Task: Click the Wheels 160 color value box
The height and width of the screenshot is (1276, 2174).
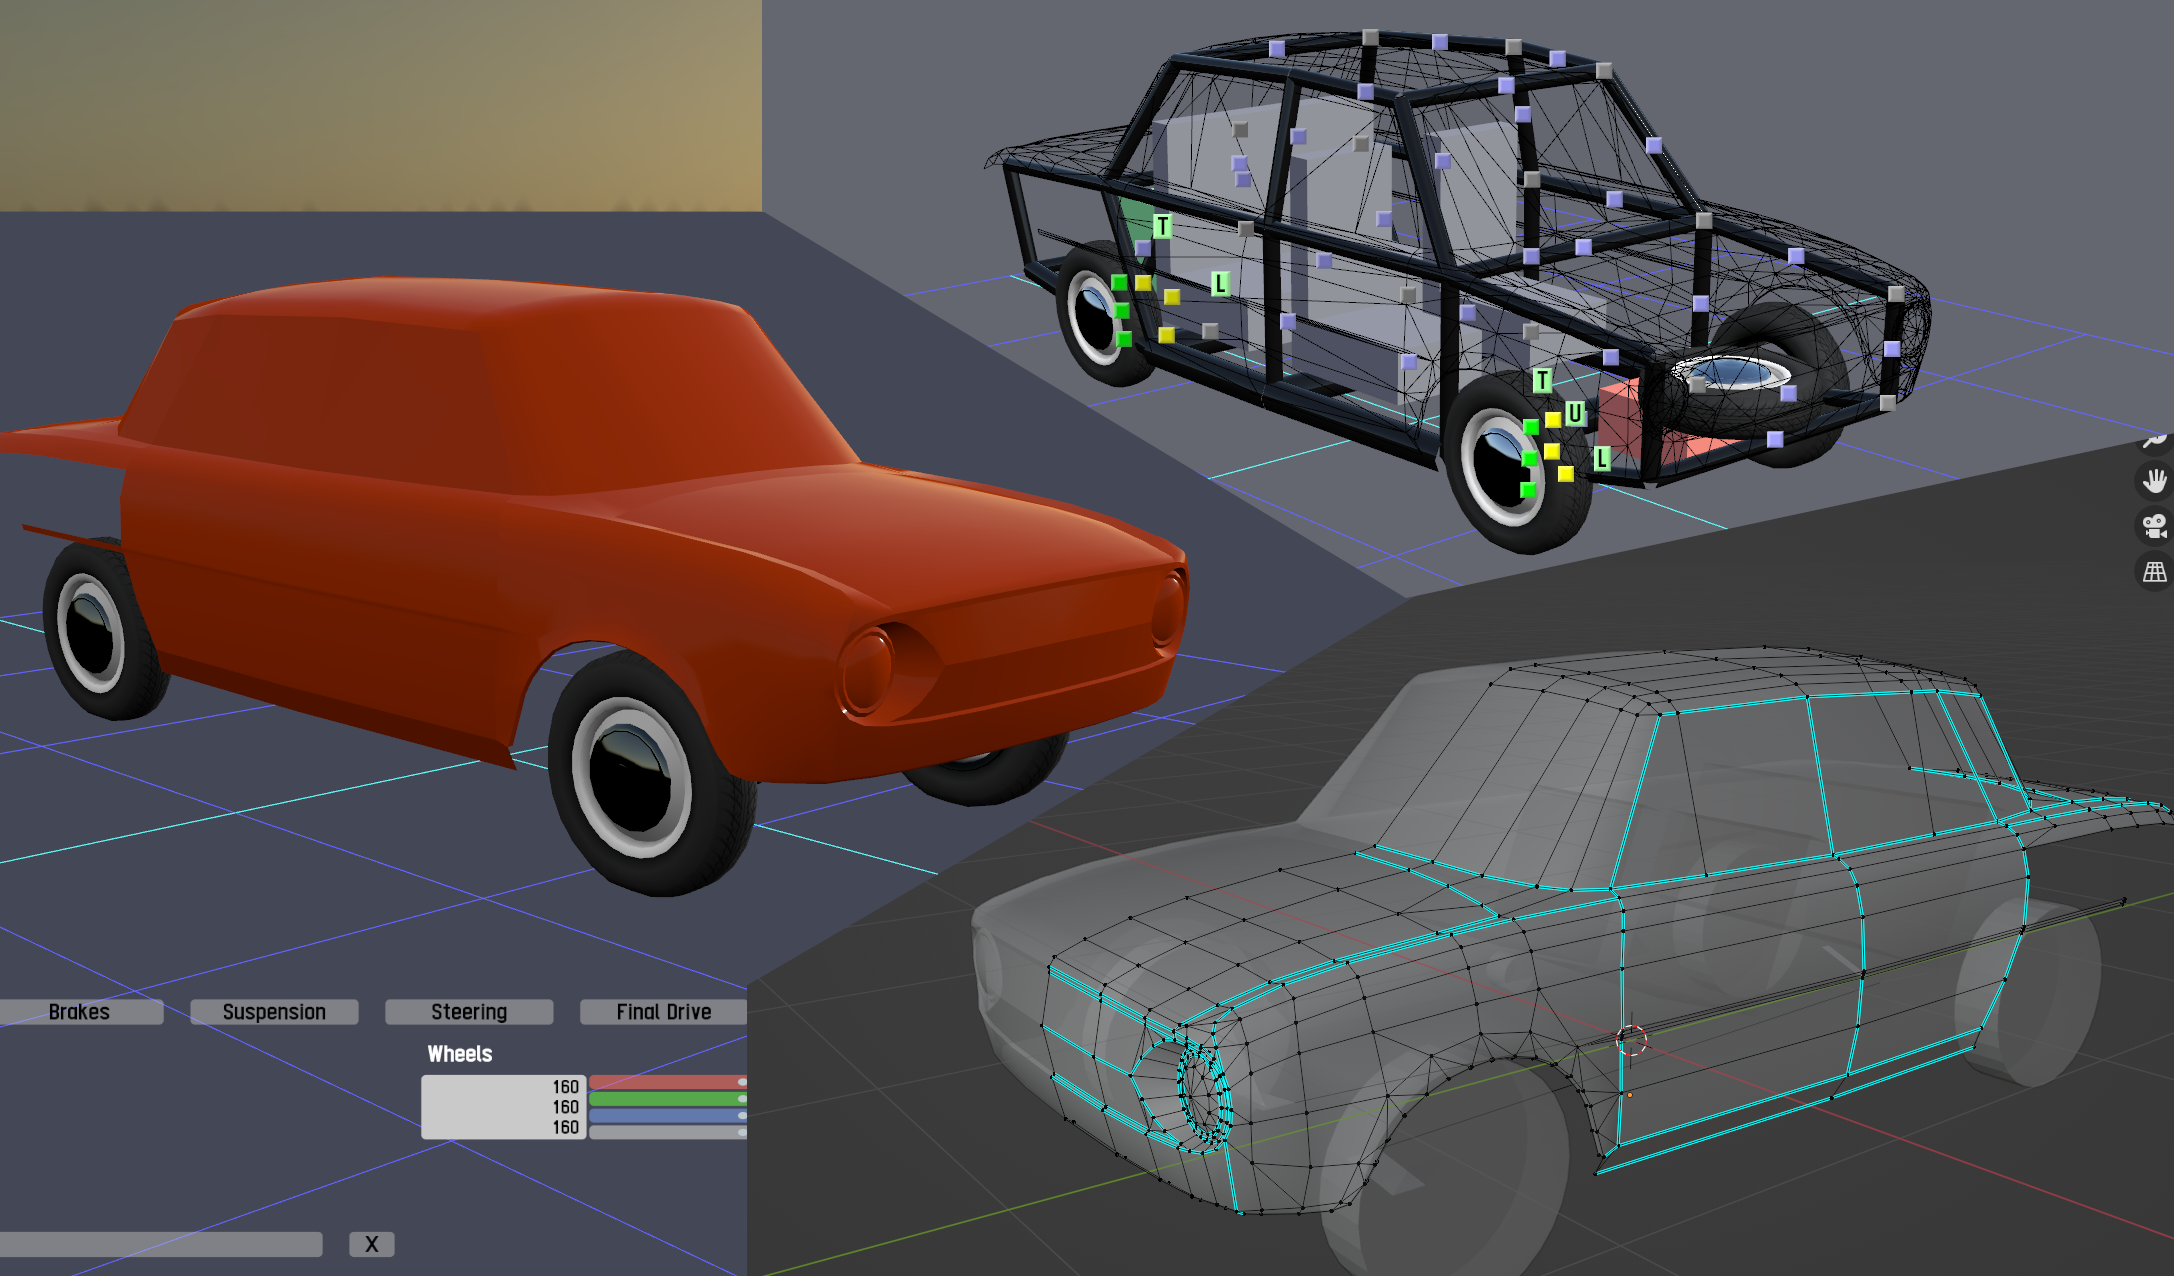Action: tap(502, 1107)
